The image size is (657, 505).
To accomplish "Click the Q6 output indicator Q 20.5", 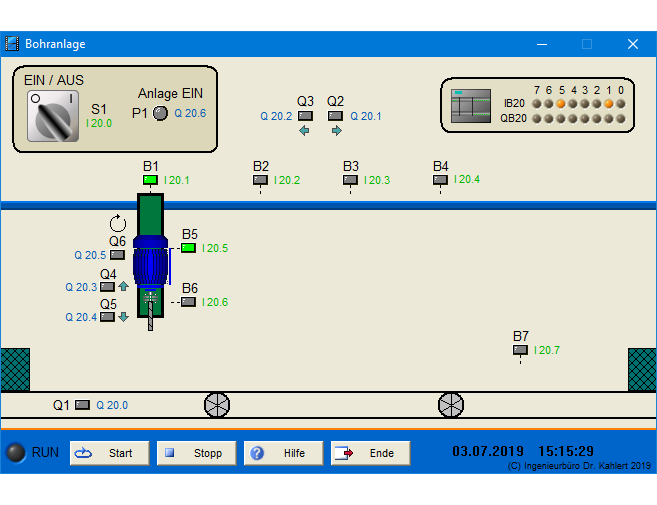I will 117,255.
